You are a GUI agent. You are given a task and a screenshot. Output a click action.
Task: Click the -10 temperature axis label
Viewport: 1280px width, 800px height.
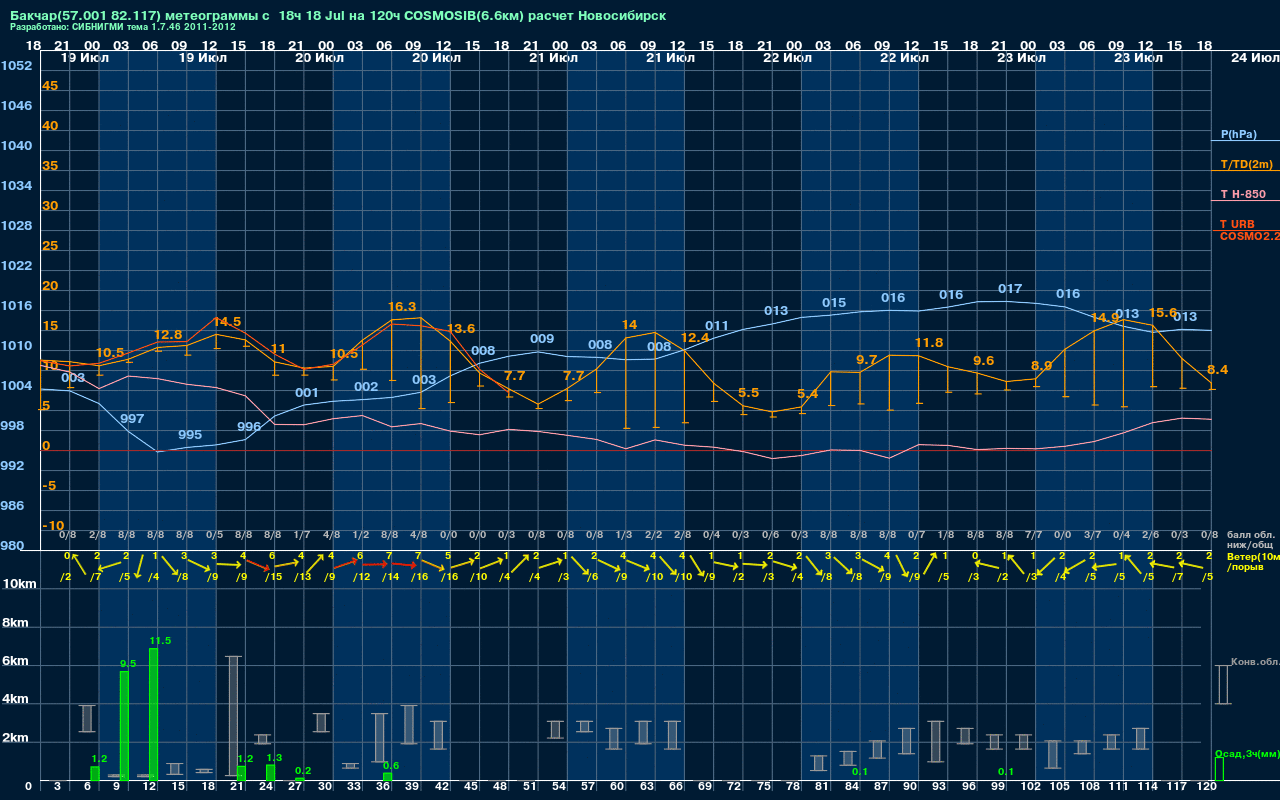coord(53,526)
